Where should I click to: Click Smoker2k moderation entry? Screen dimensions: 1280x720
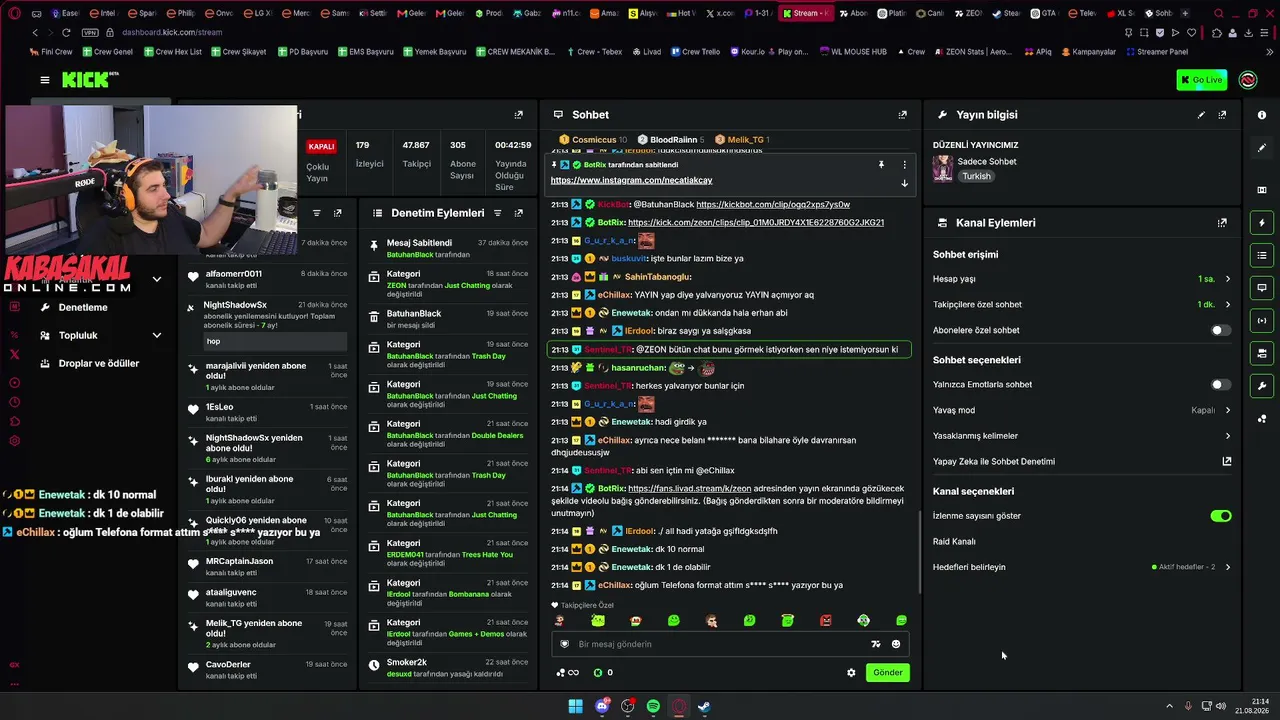tap(448, 667)
